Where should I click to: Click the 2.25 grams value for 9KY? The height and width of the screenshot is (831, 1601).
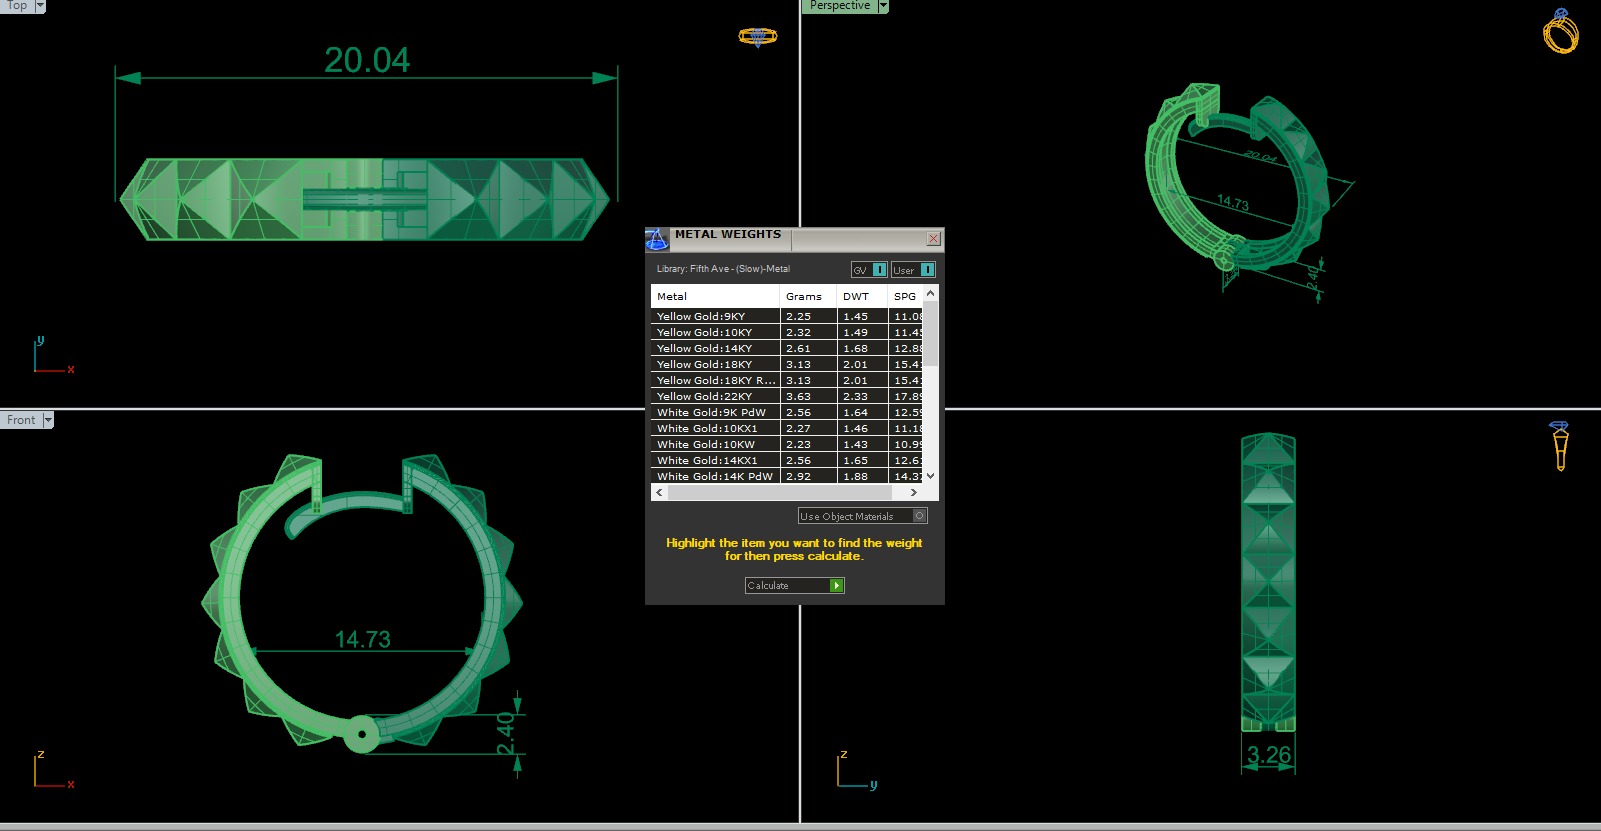[x=798, y=316]
